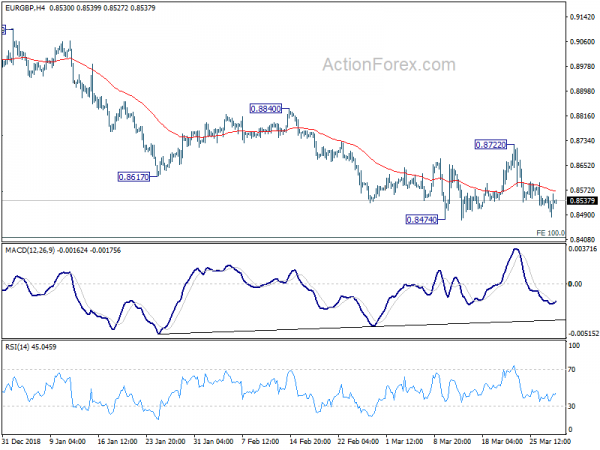Click the 1 Mar 12:00 date label
600x450 pixels.
click(x=405, y=441)
